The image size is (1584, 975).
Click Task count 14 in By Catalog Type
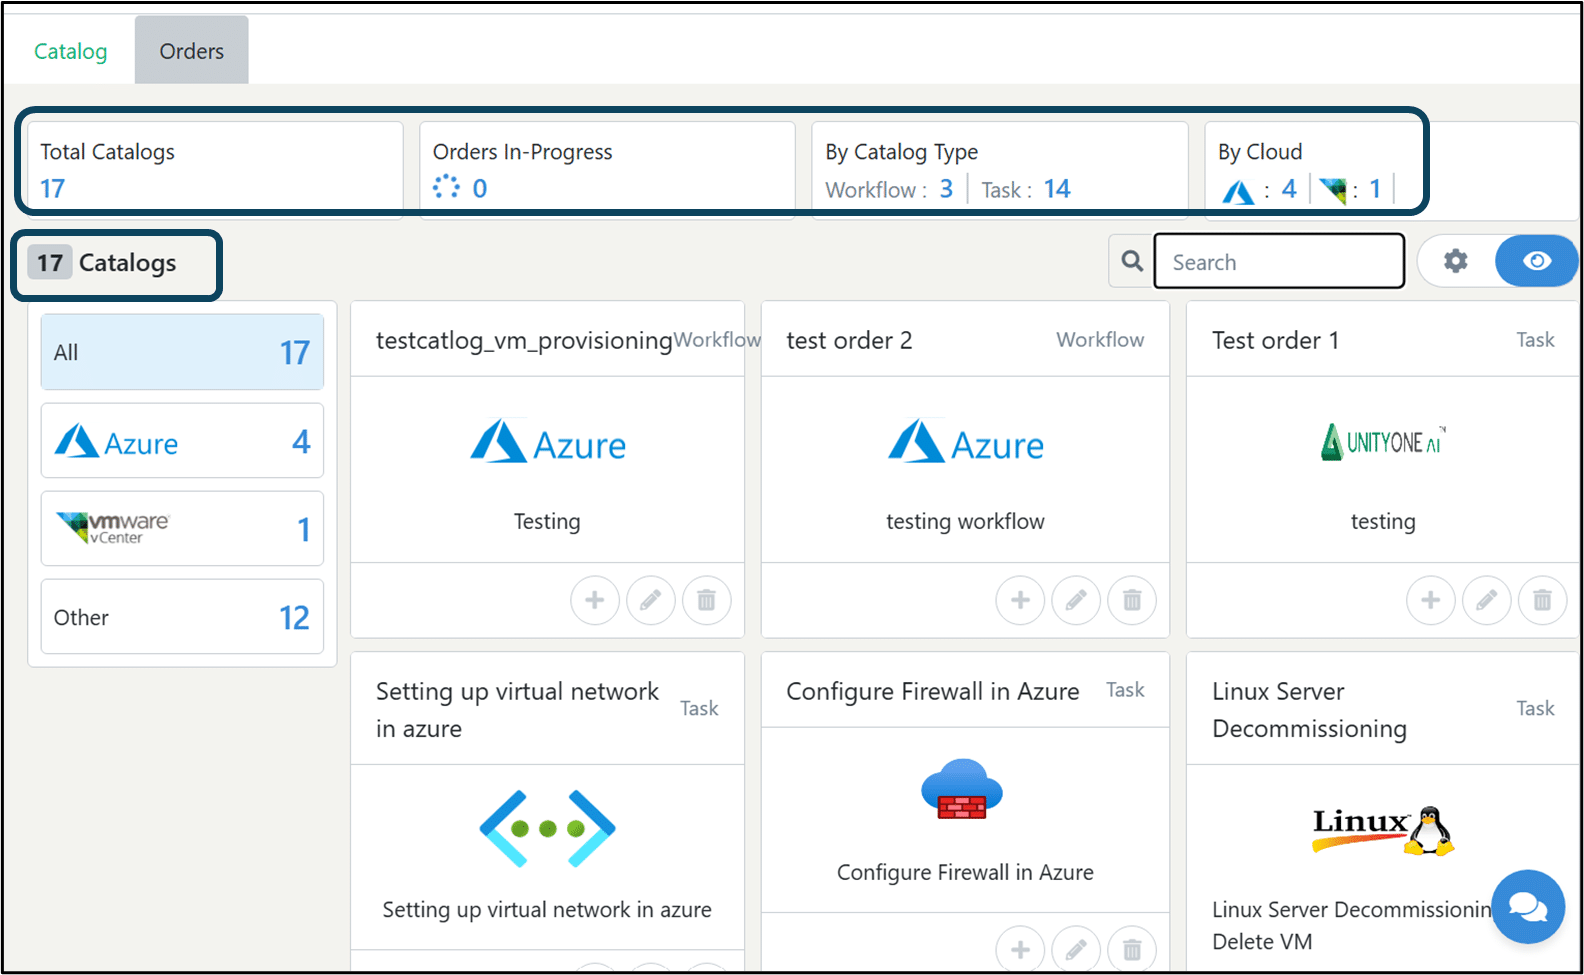coord(1057,189)
